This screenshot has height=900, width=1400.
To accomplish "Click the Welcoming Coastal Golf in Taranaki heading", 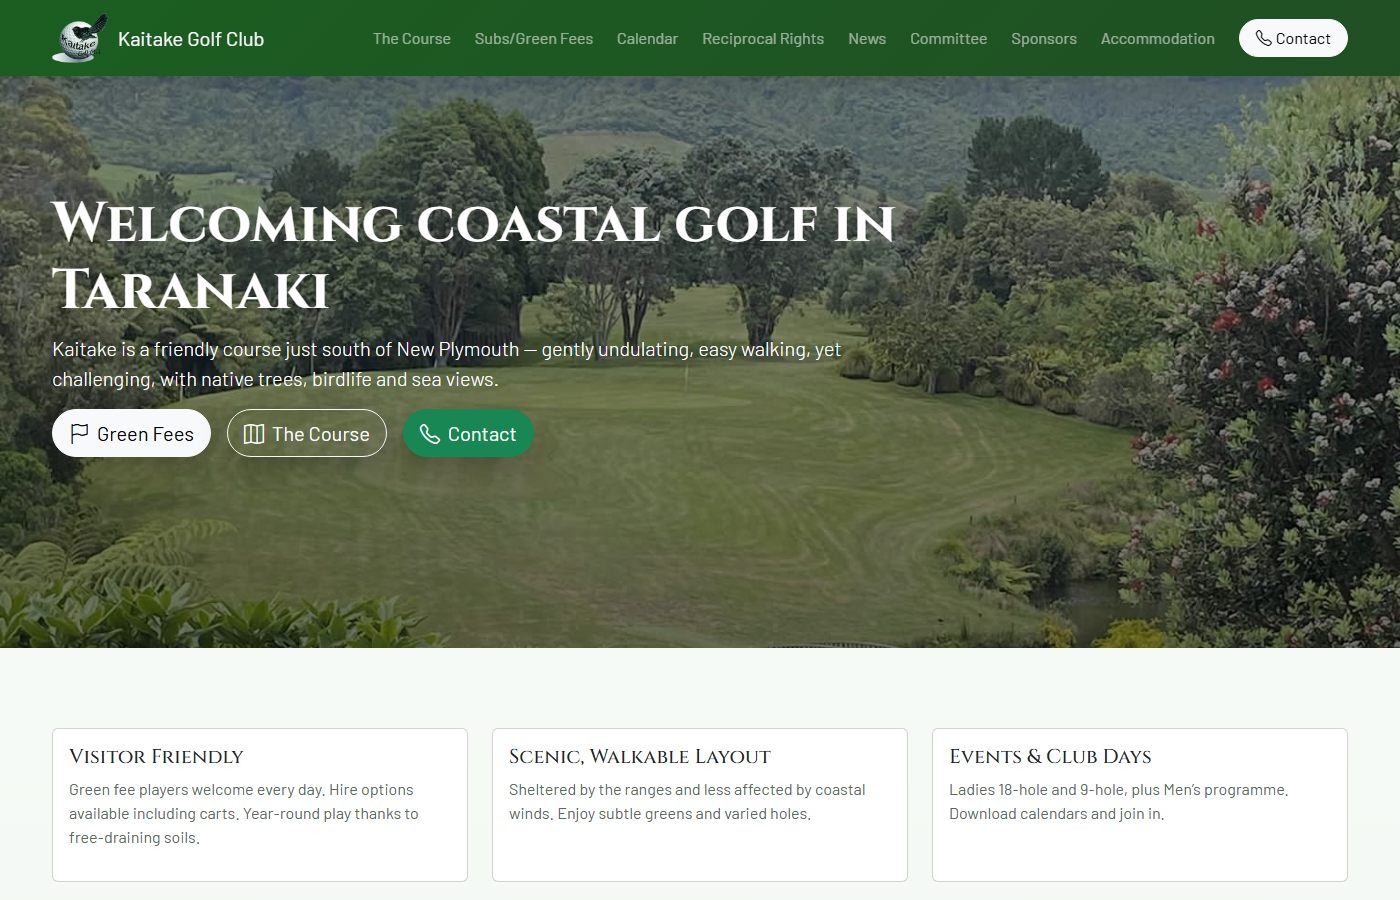I will [x=473, y=256].
